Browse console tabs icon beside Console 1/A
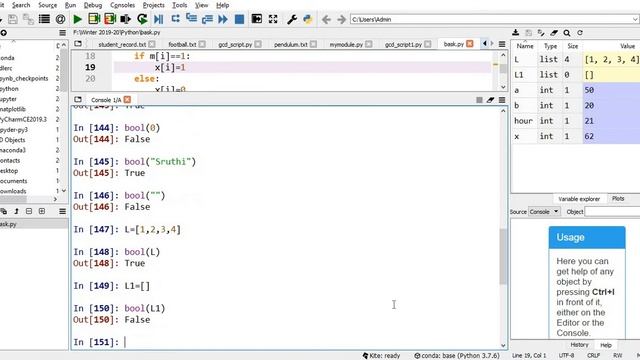Viewport: 640px width, 360px height. coord(78,100)
